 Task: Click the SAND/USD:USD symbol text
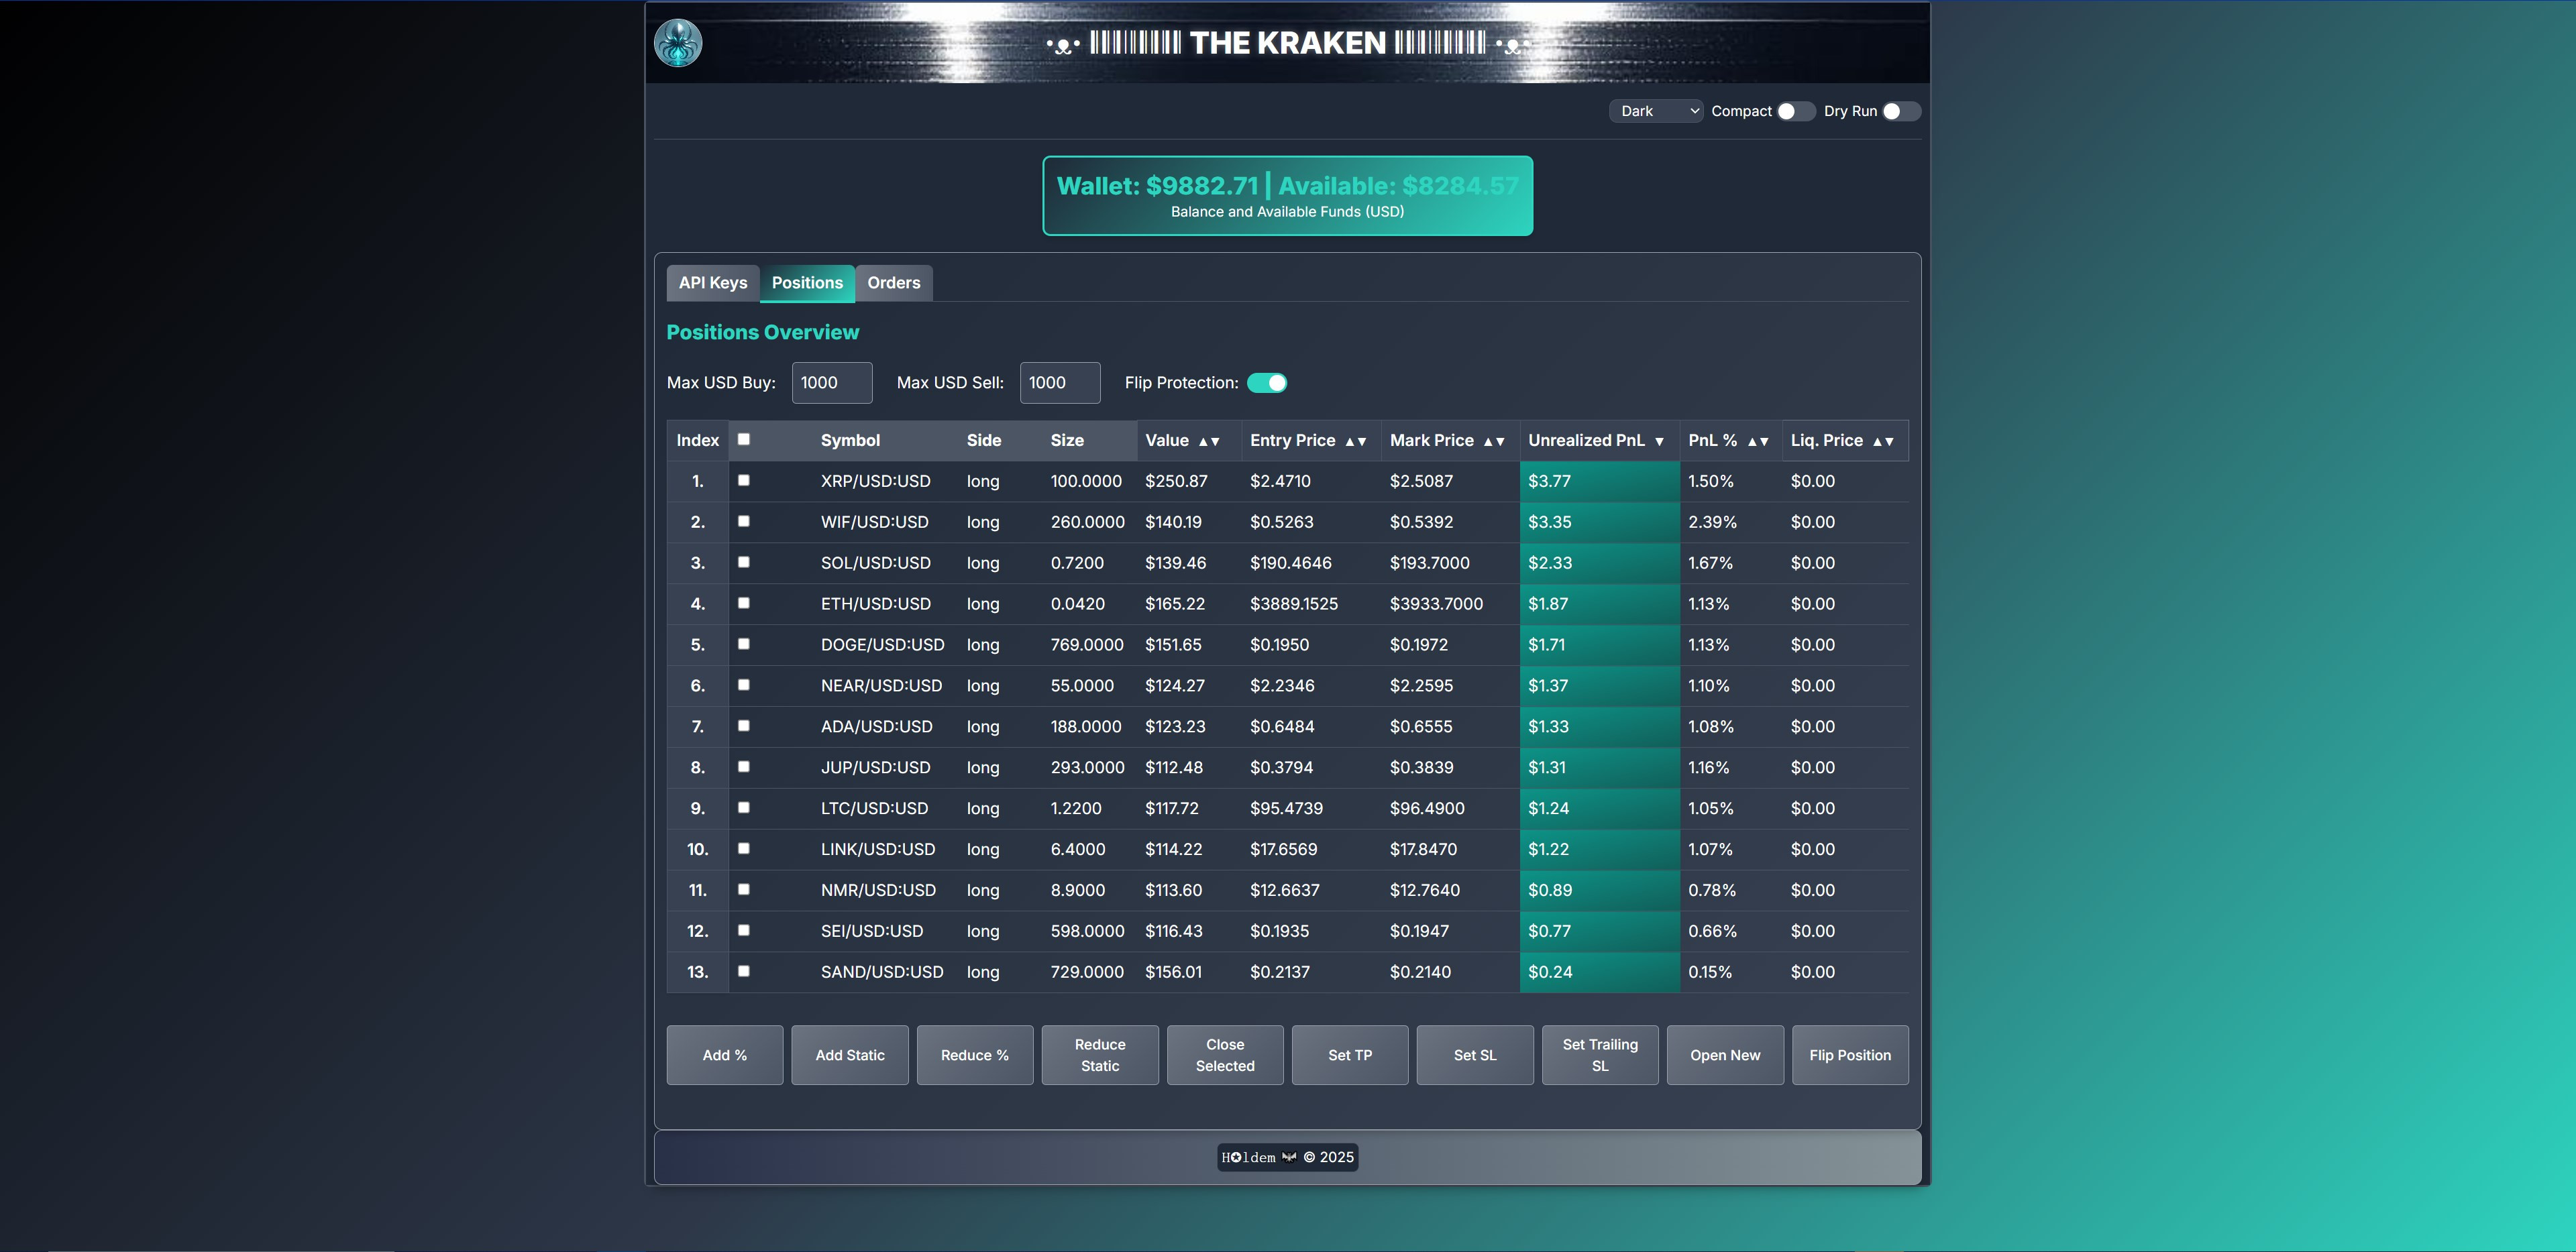coord(882,972)
